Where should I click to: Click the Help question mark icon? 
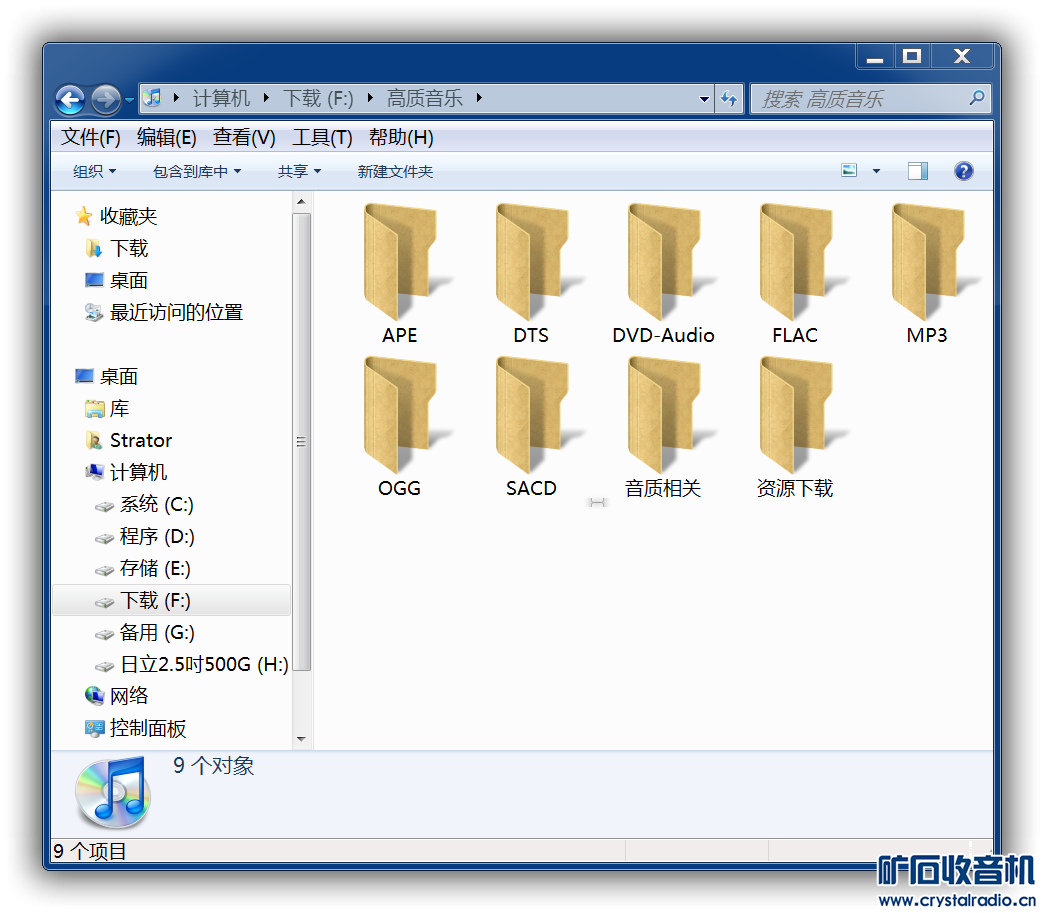tap(963, 171)
